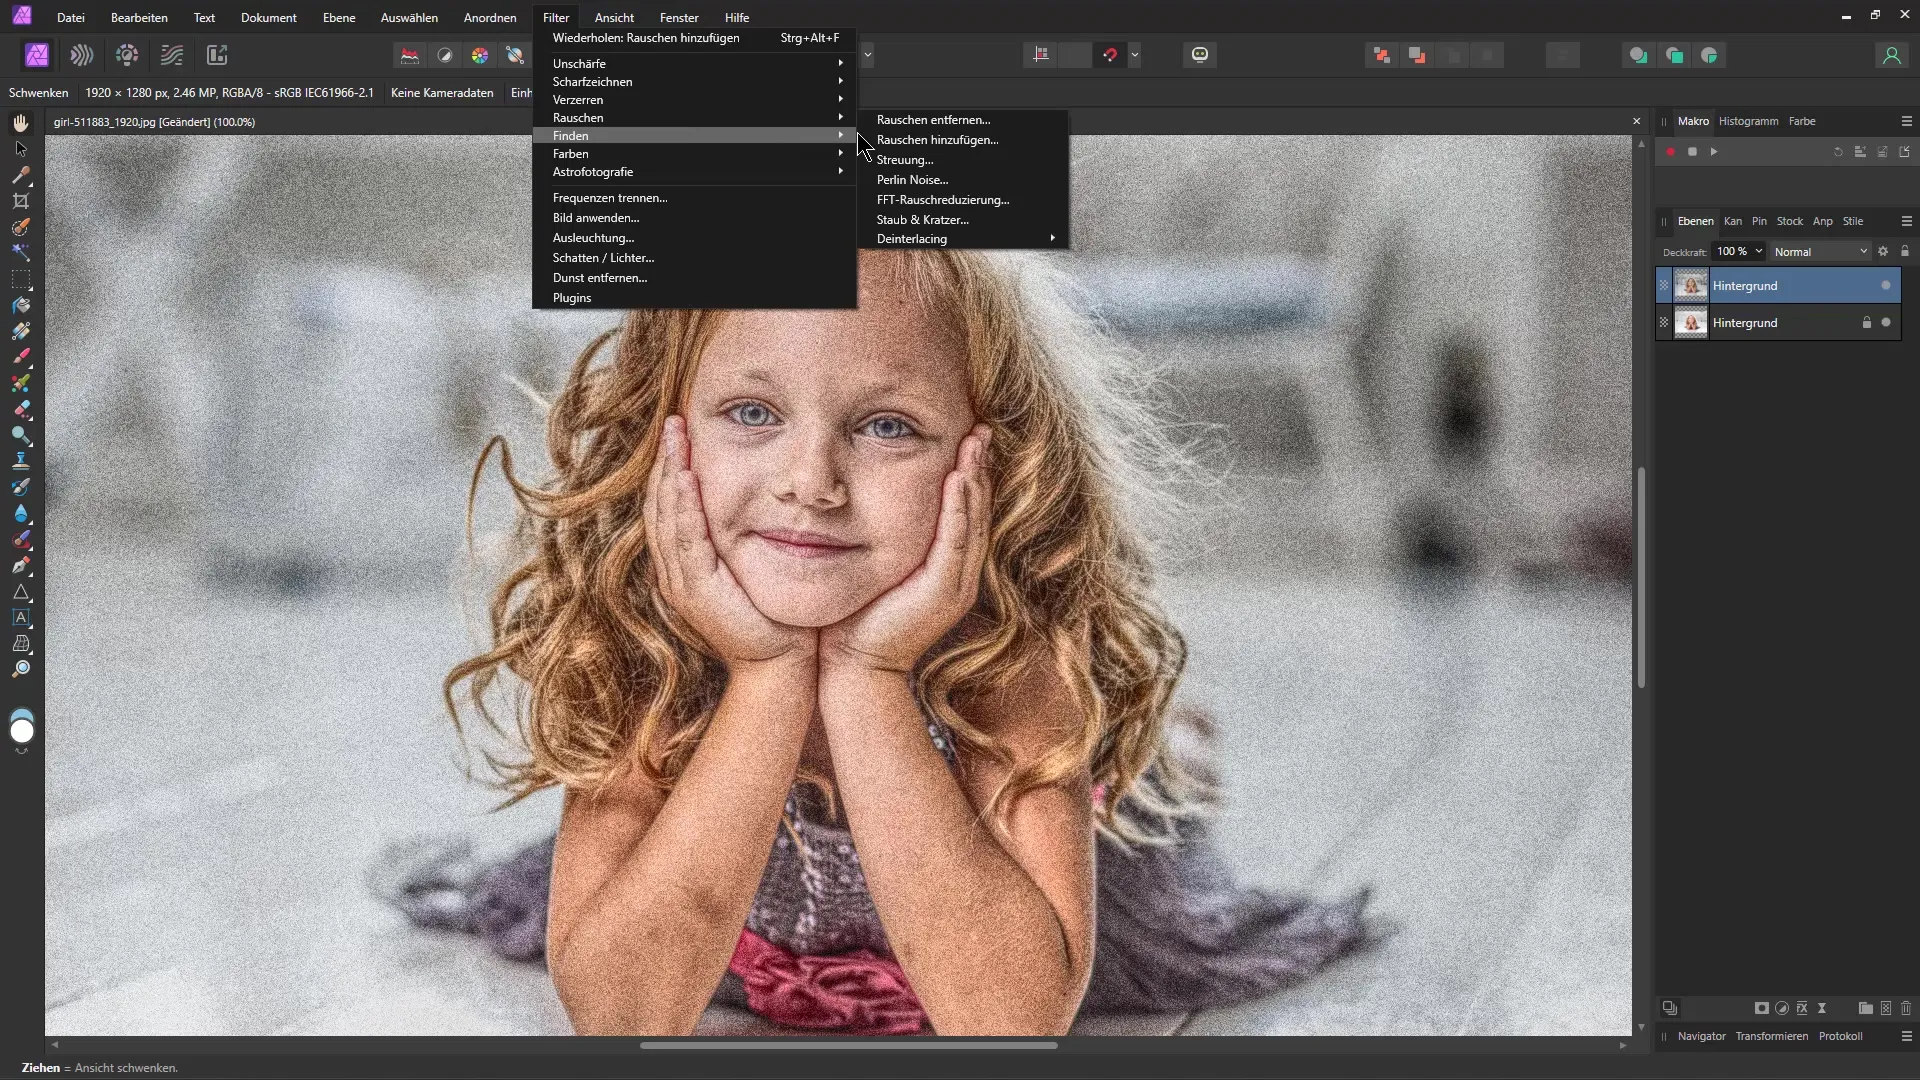This screenshot has height=1080, width=1920.
Task: Select FFT-Rauschreduzierung from noise submenu
Action: pyautogui.click(x=944, y=199)
